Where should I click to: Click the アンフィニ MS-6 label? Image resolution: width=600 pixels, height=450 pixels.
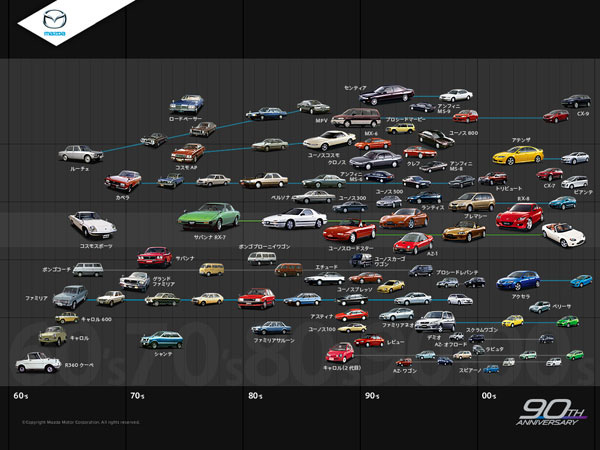(351, 176)
